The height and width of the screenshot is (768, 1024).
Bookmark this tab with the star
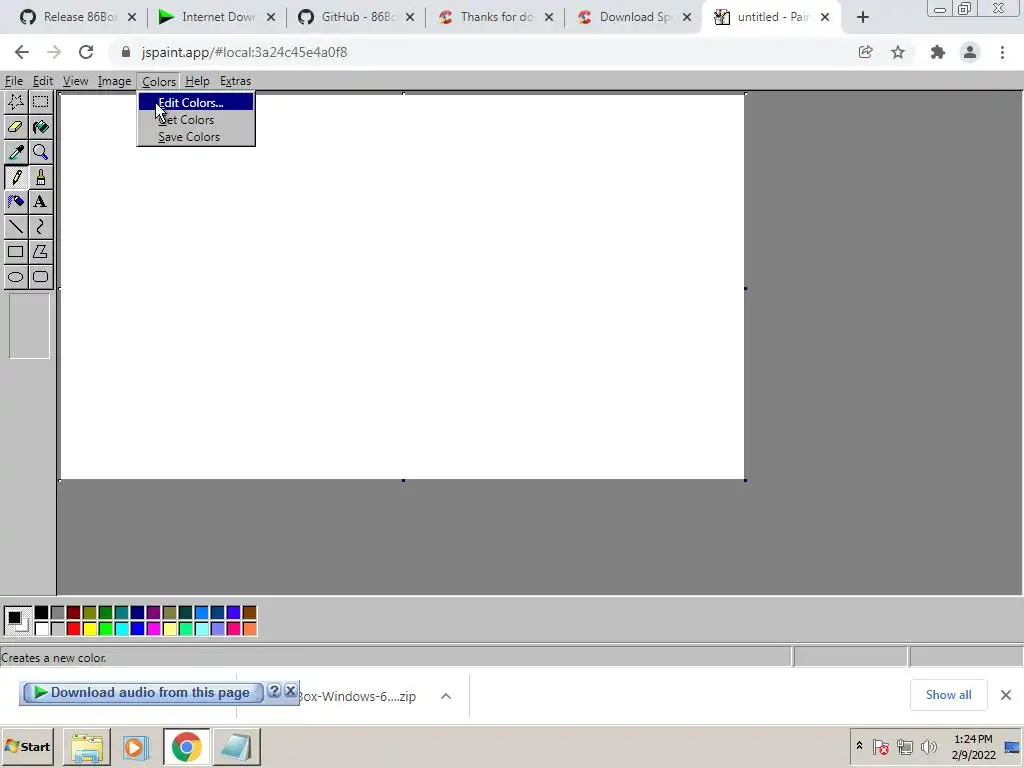click(x=898, y=52)
